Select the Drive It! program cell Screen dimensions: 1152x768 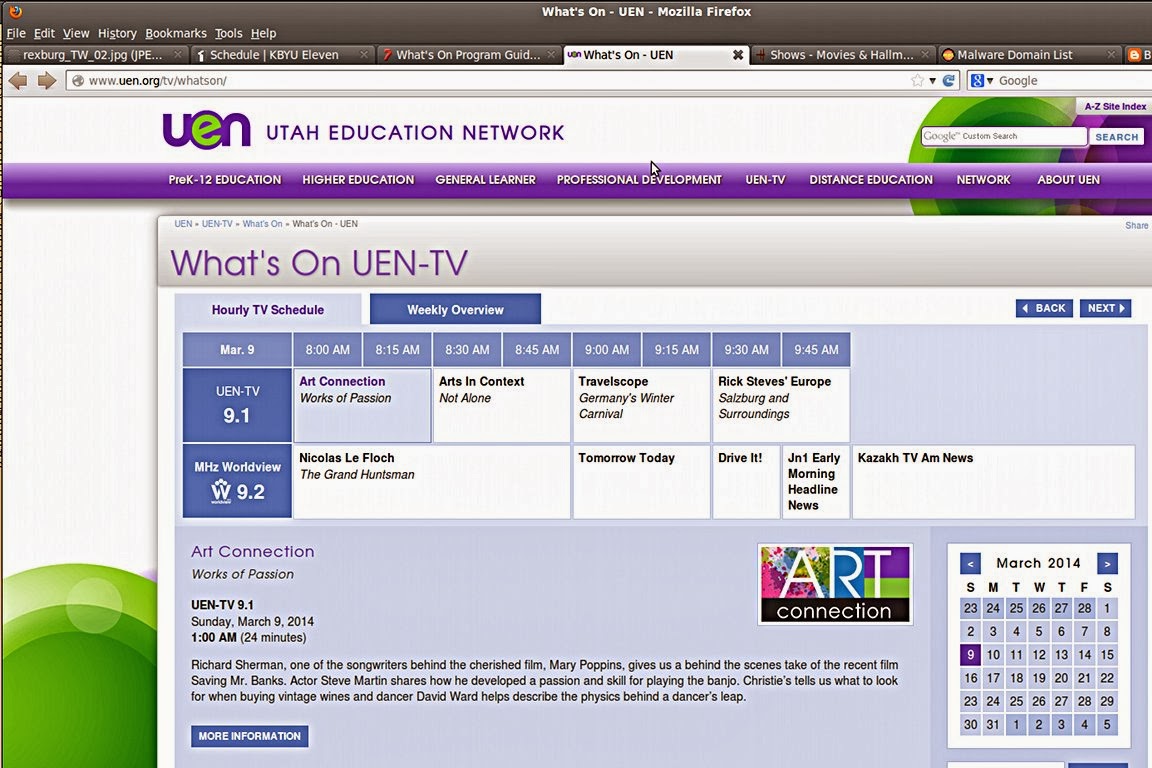click(746, 481)
